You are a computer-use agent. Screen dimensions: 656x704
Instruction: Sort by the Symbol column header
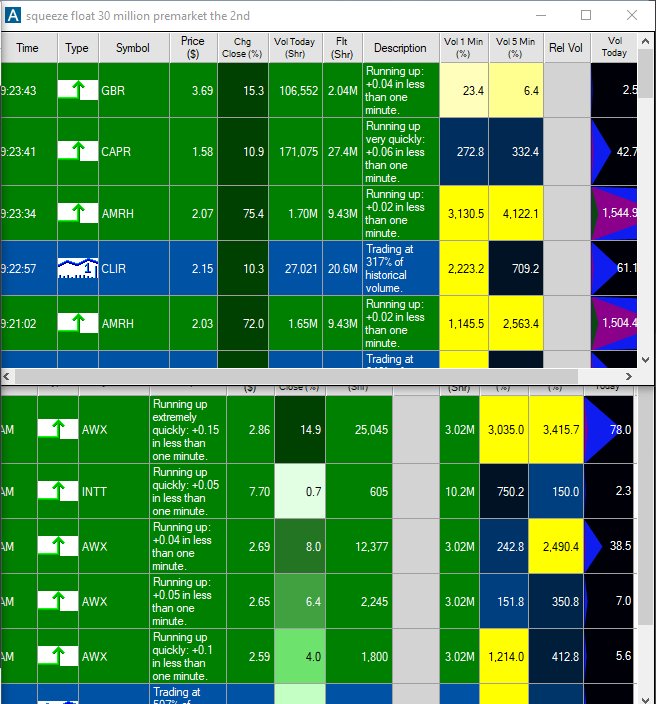(134, 48)
